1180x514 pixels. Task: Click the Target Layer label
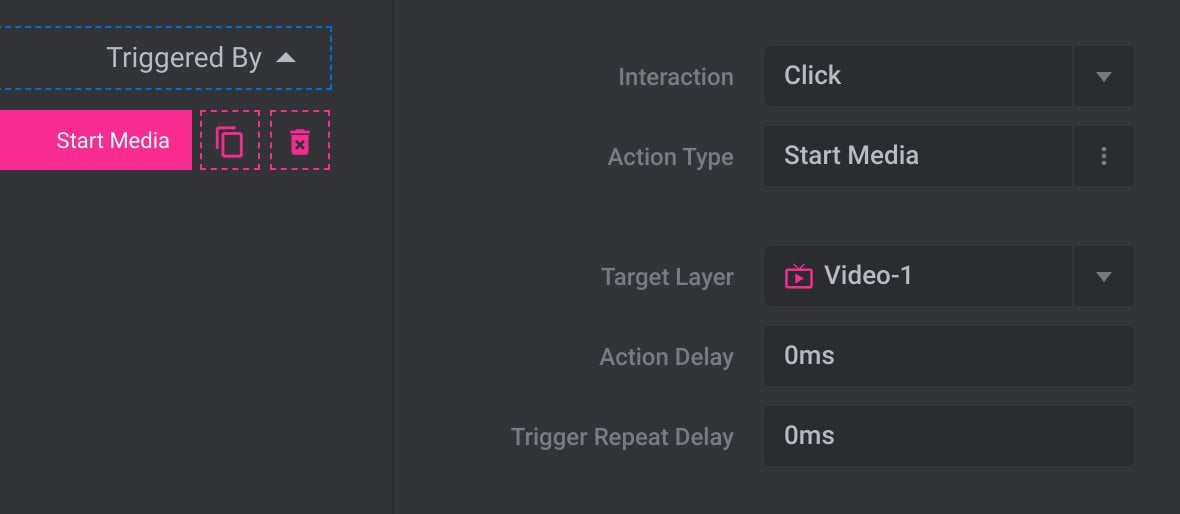click(668, 277)
